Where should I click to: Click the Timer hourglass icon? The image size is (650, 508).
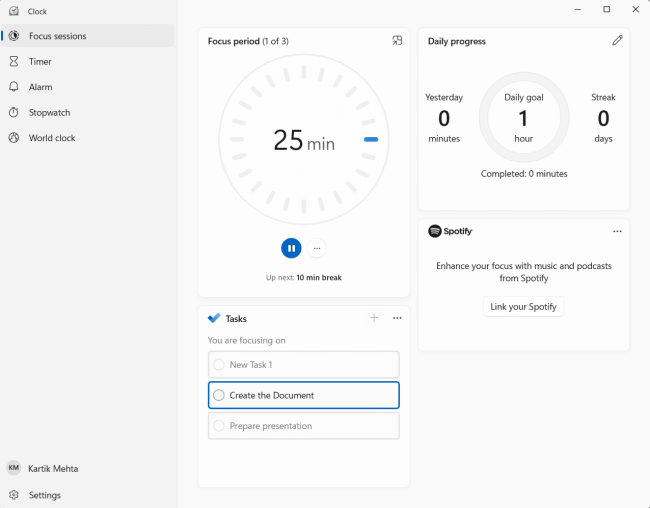pos(14,61)
